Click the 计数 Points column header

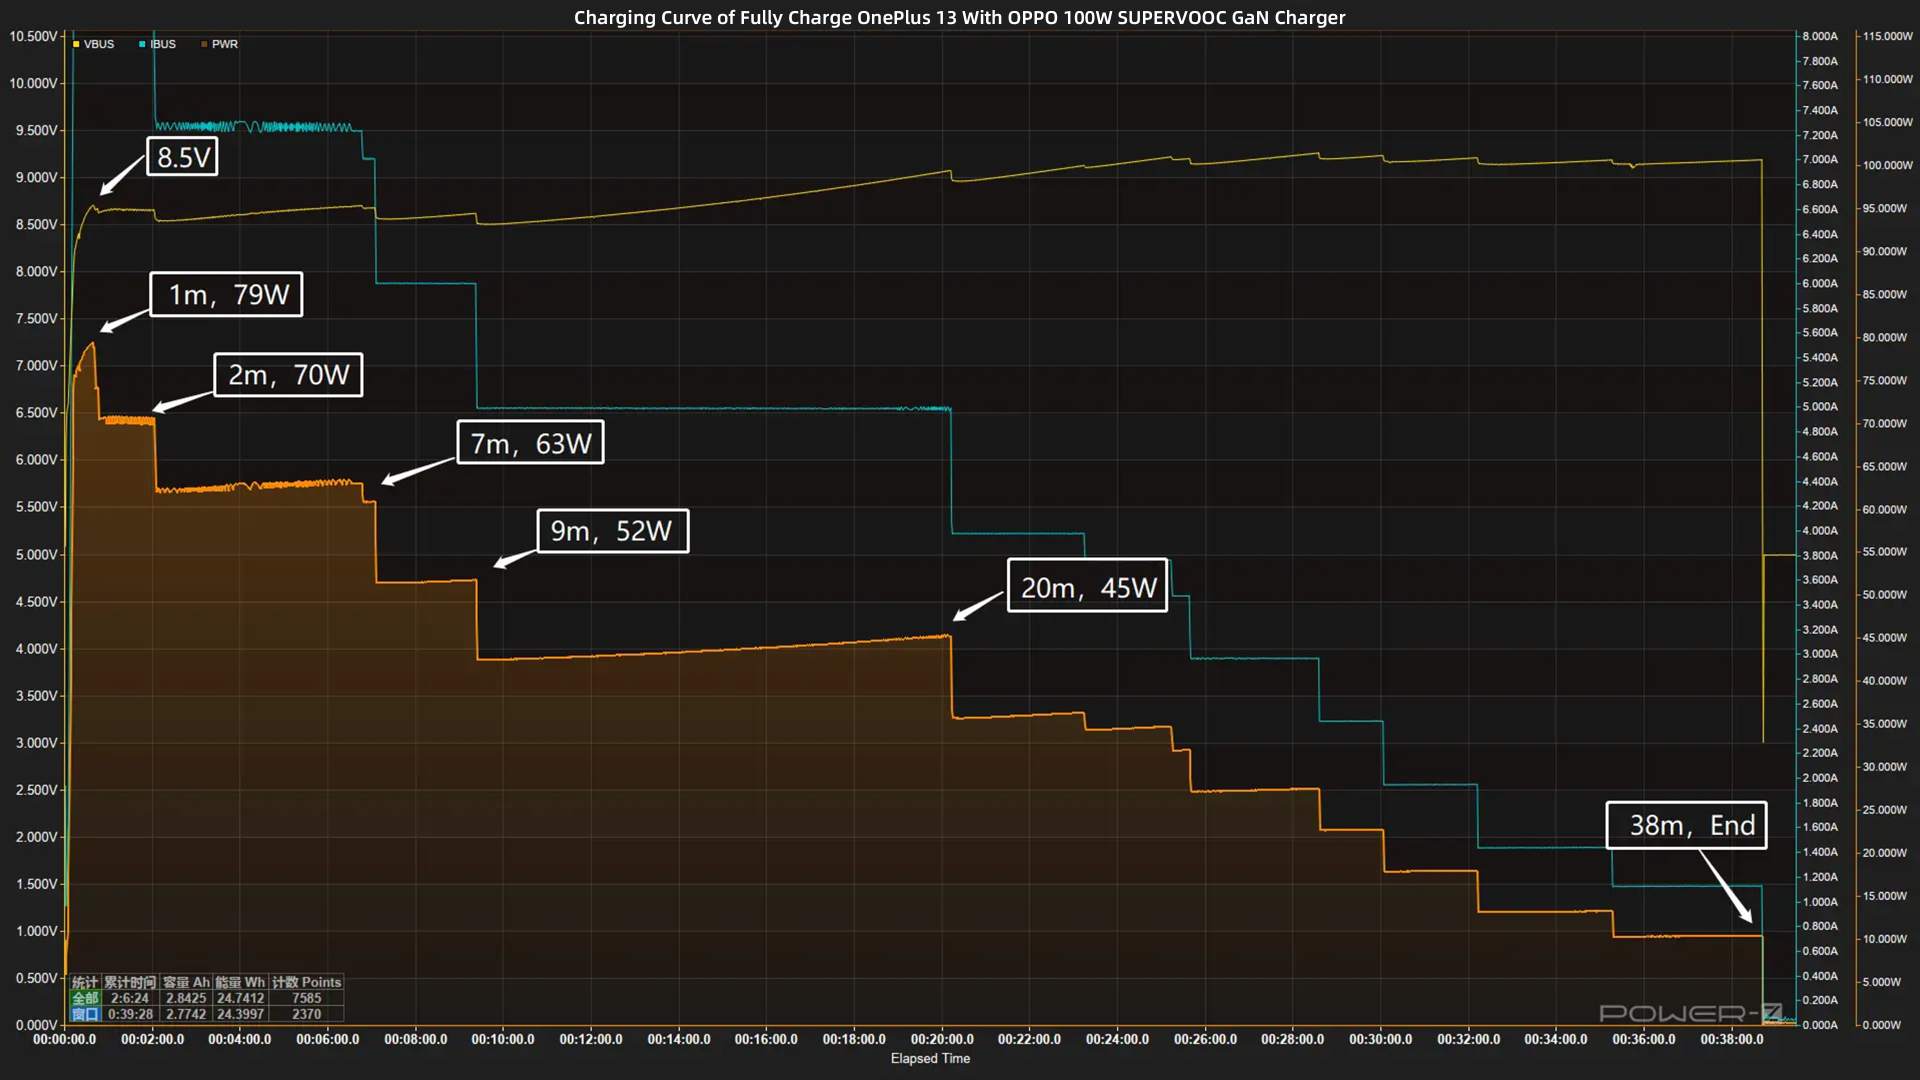click(x=307, y=982)
